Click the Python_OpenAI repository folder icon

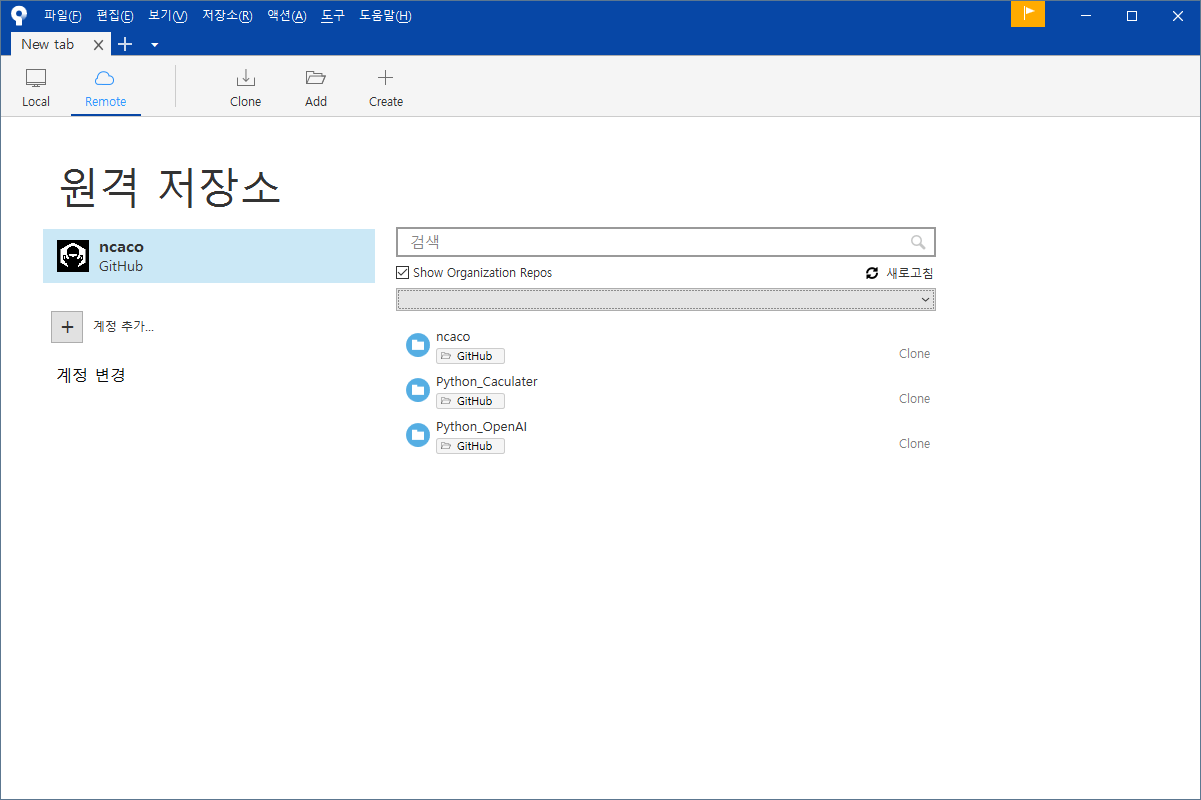(417, 434)
